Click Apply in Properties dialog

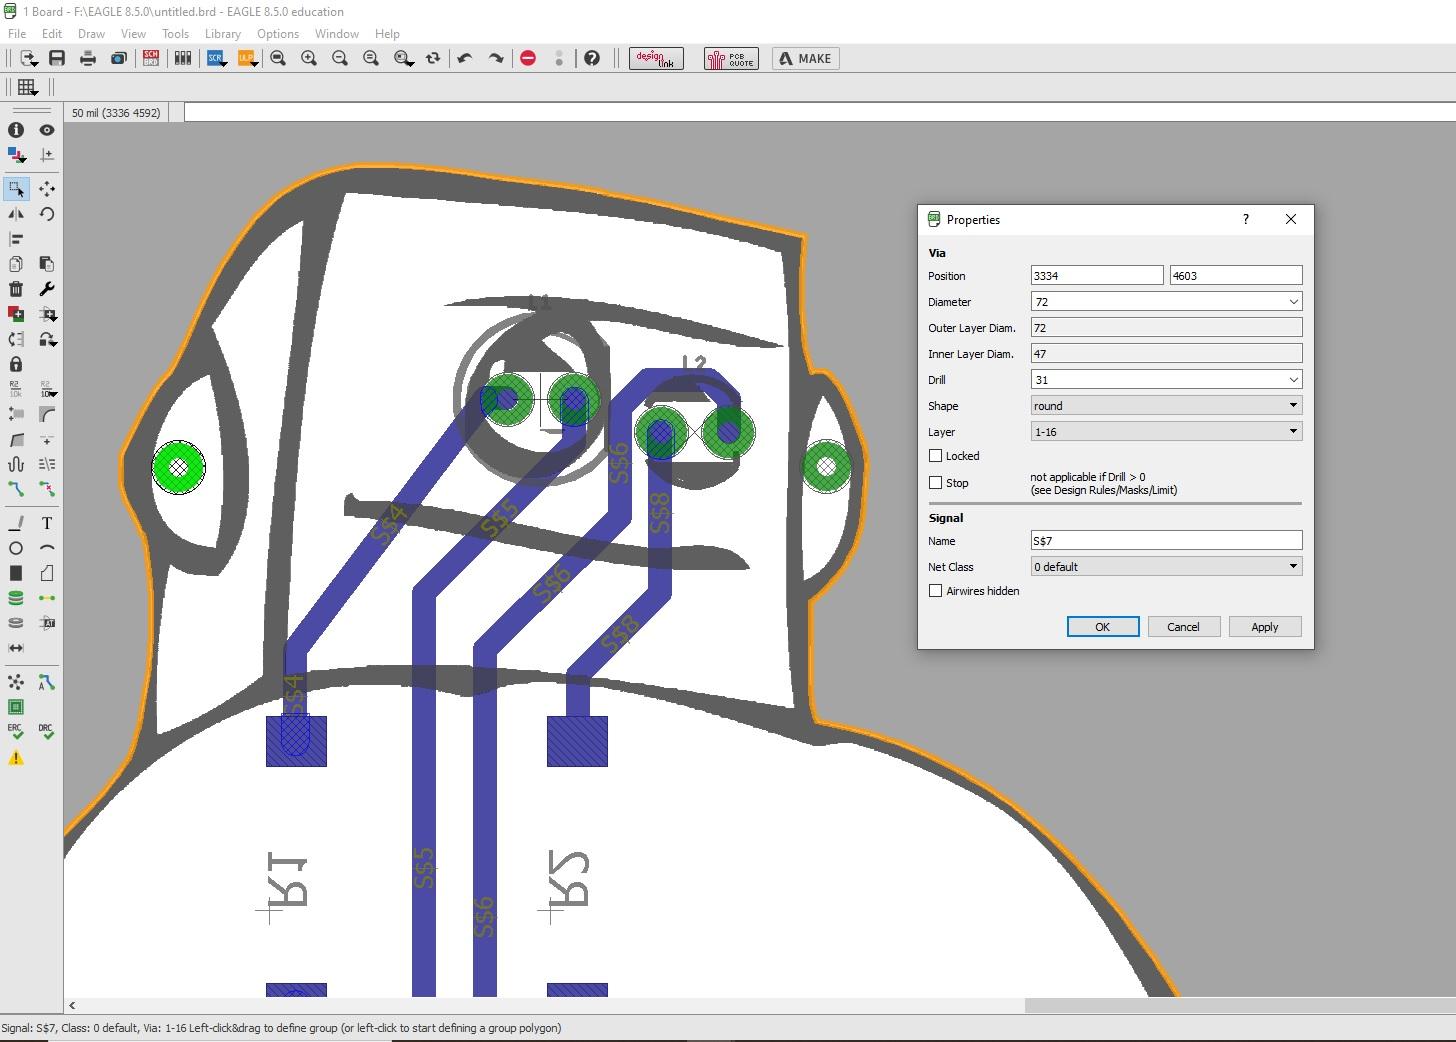pos(1265,627)
